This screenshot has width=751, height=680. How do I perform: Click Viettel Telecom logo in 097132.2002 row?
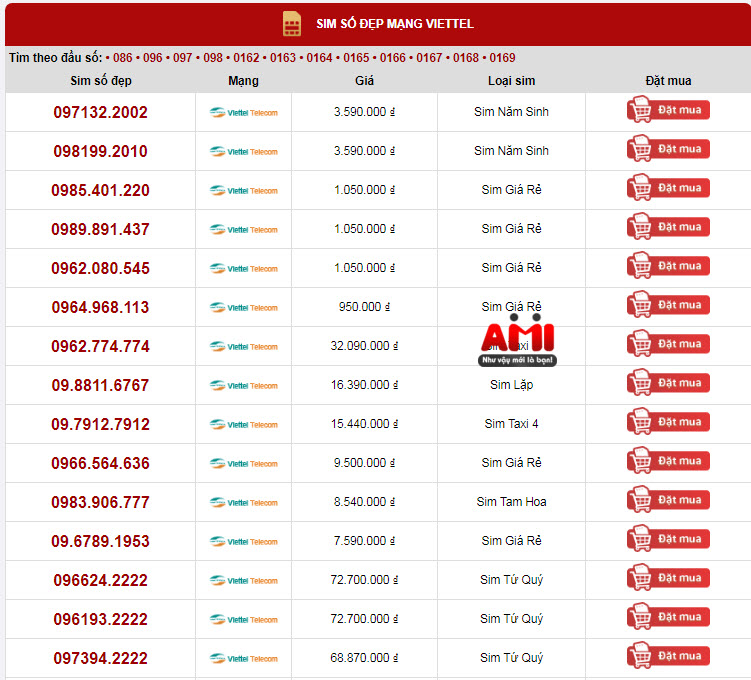[243, 113]
